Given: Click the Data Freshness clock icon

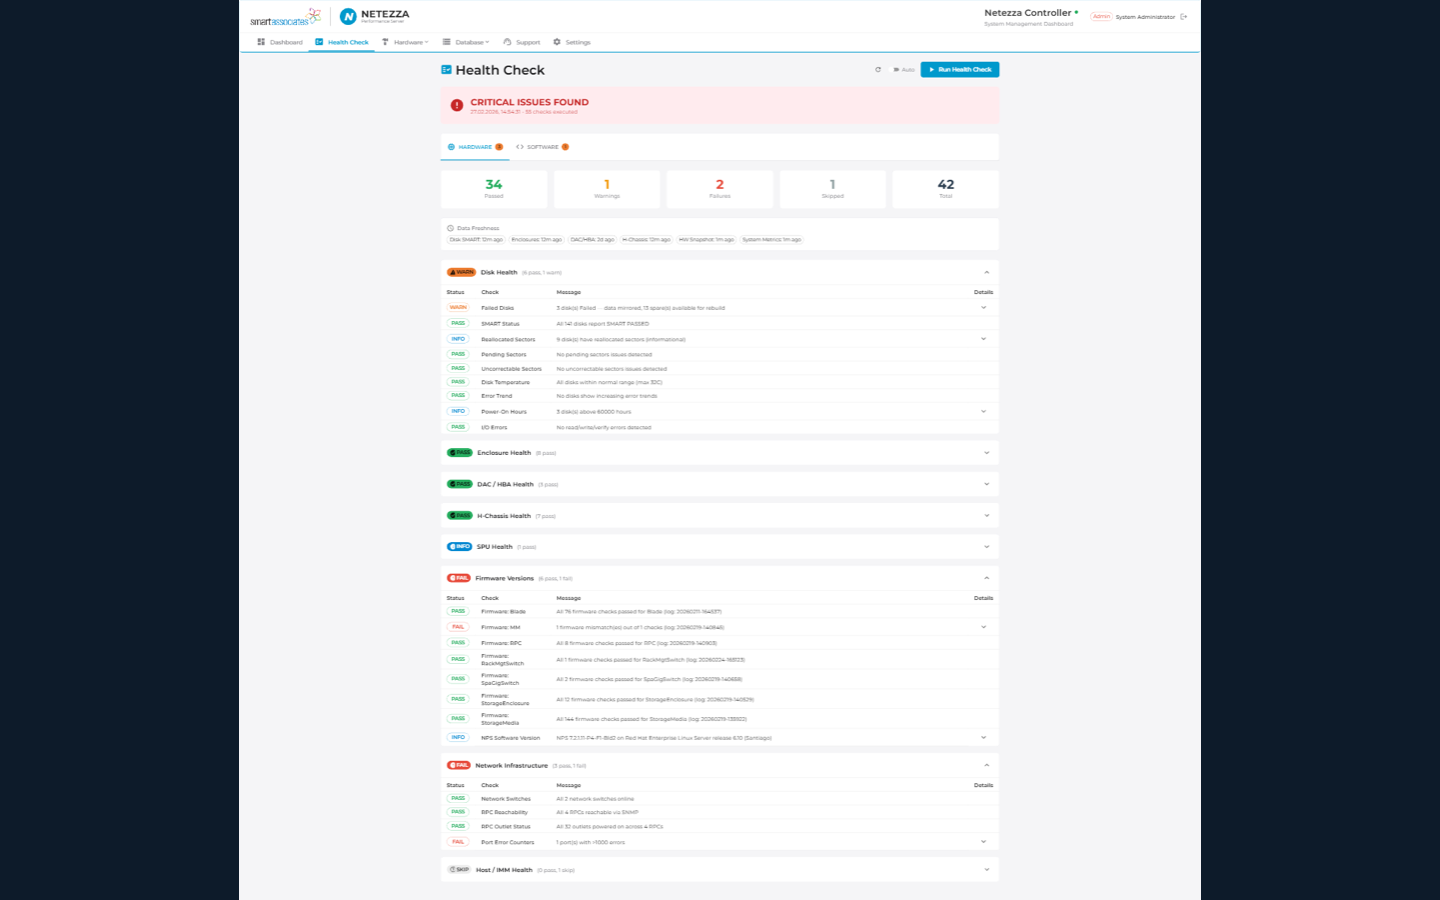Looking at the screenshot, I should 452,227.
